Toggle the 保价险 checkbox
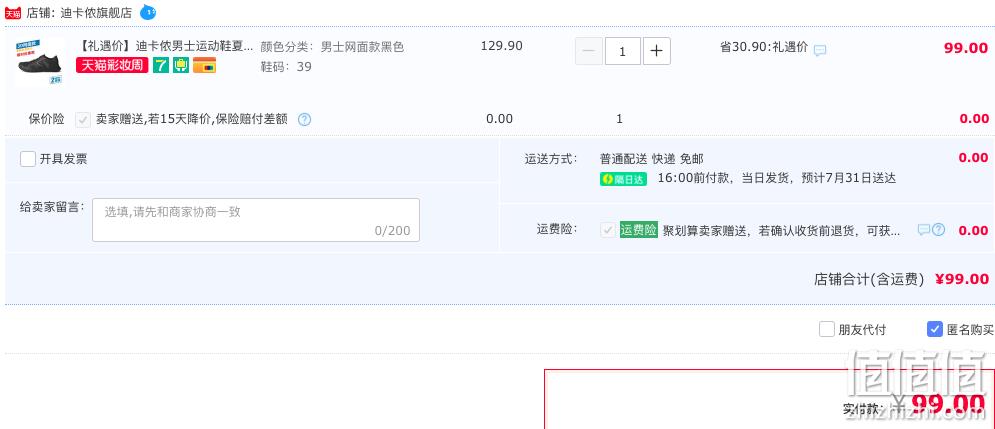Viewport: 995px width, 429px height. click(x=82, y=119)
